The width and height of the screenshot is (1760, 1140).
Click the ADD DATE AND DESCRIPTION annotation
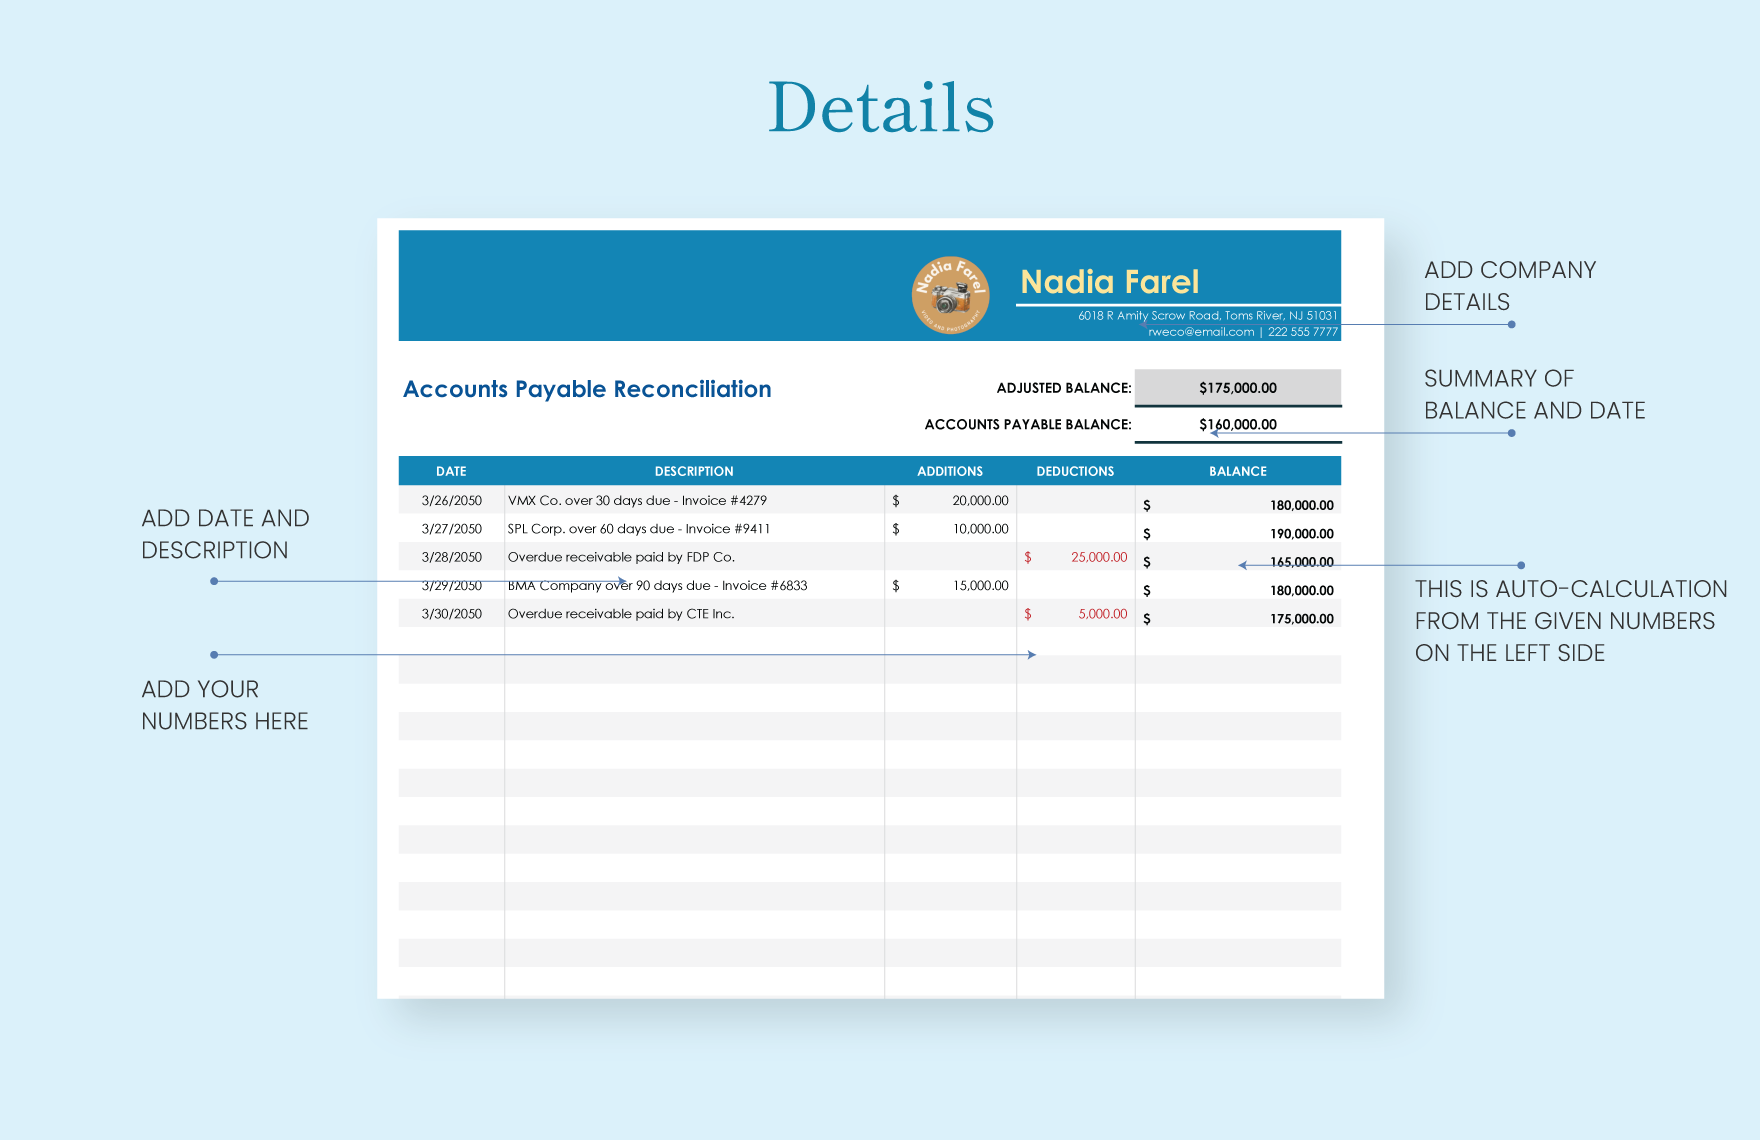(x=225, y=534)
